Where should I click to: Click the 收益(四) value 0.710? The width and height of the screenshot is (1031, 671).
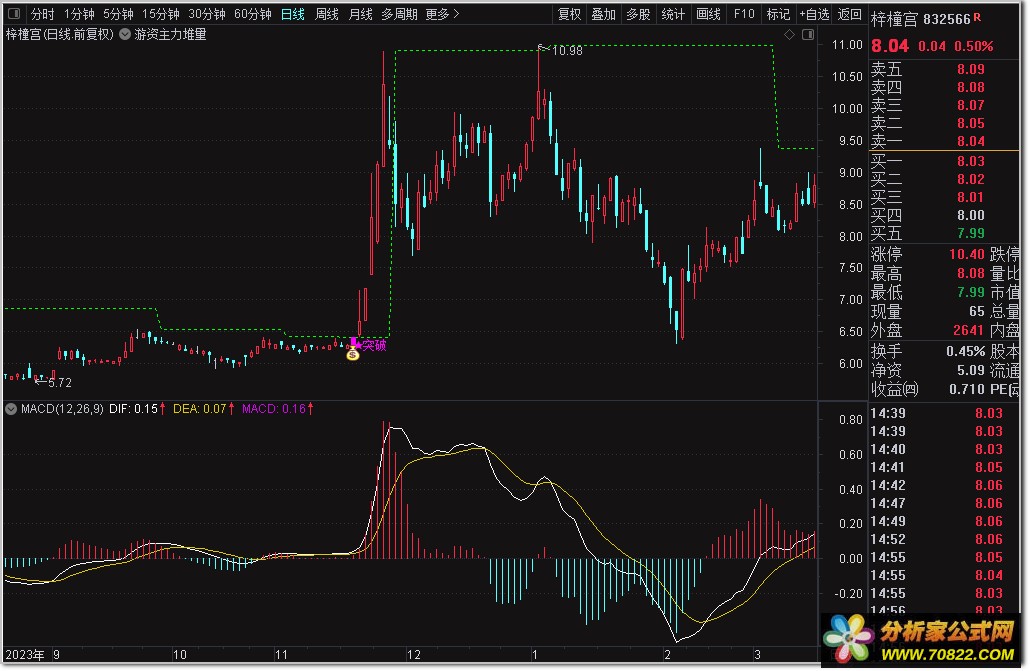click(x=967, y=389)
